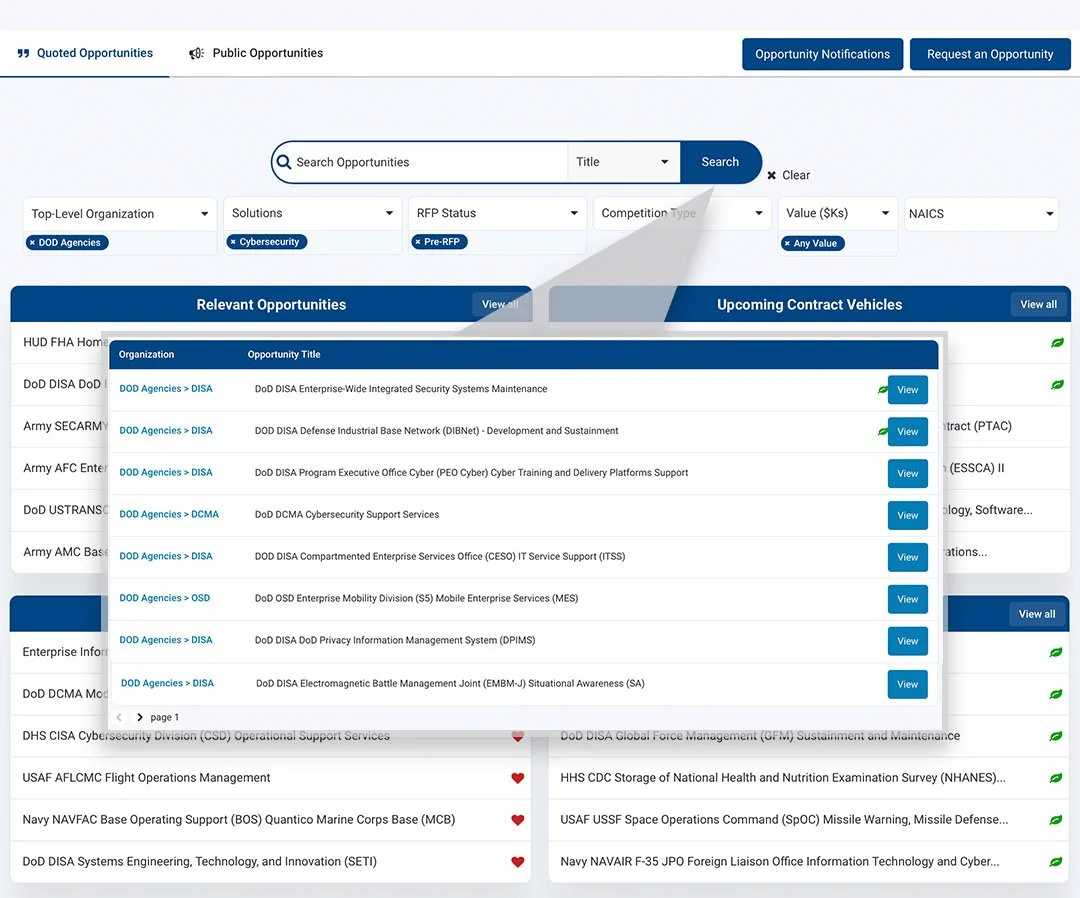The height and width of the screenshot is (898, 1080).
Task: Open DoD DISA Systems Engineering SETI opportunity
Action: tap(199, 862)
